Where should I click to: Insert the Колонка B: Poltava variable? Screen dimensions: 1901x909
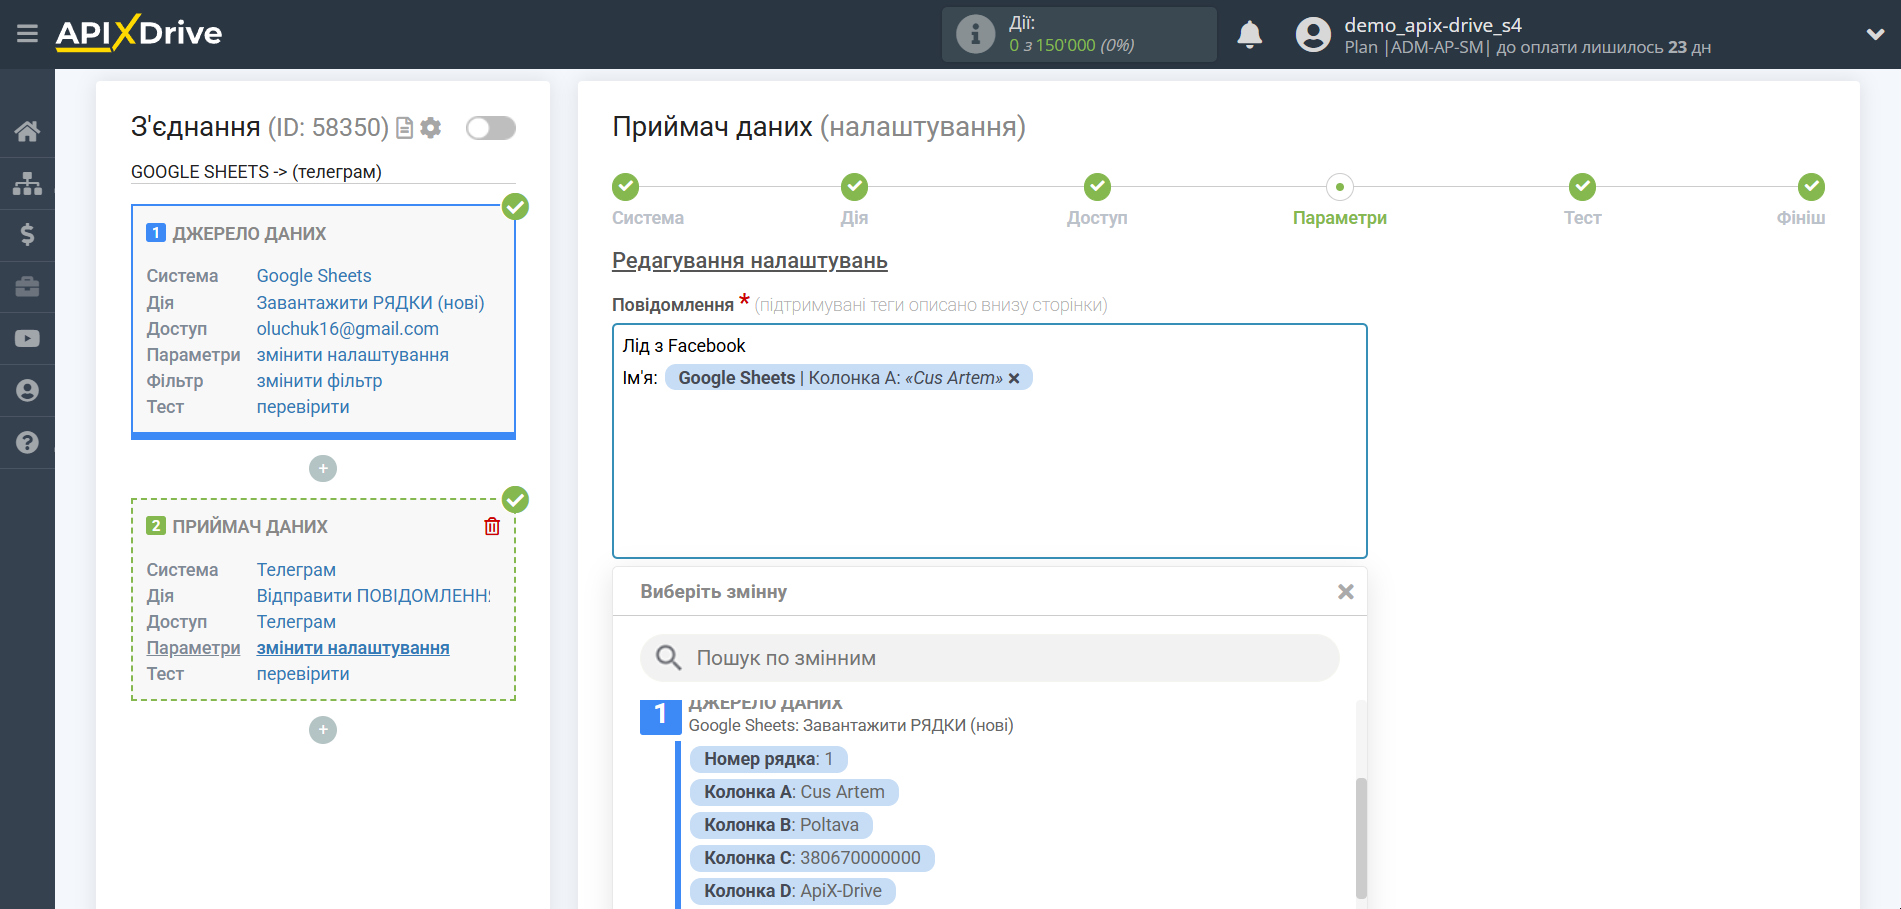pos(780,825)
